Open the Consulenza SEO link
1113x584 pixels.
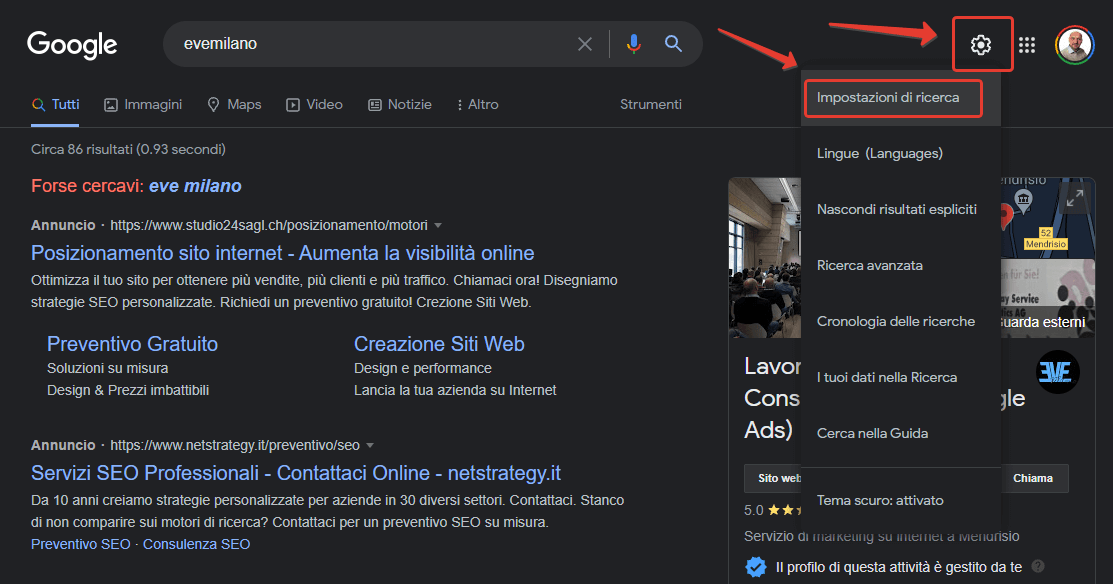pos(197,544)
